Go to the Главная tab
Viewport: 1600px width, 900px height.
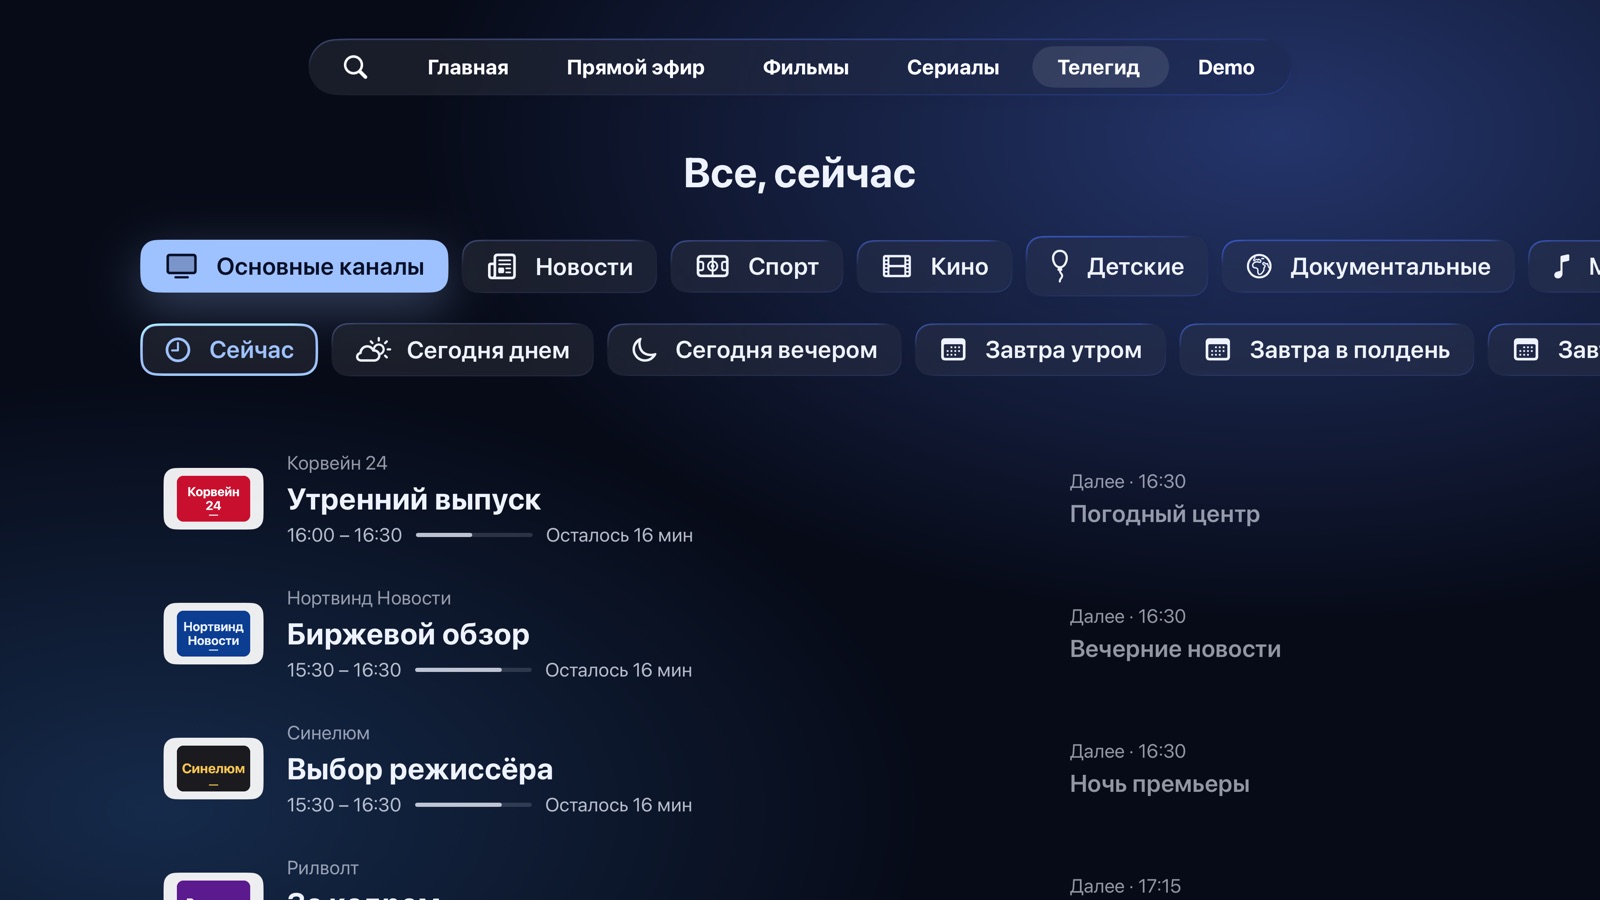[468, 67]
